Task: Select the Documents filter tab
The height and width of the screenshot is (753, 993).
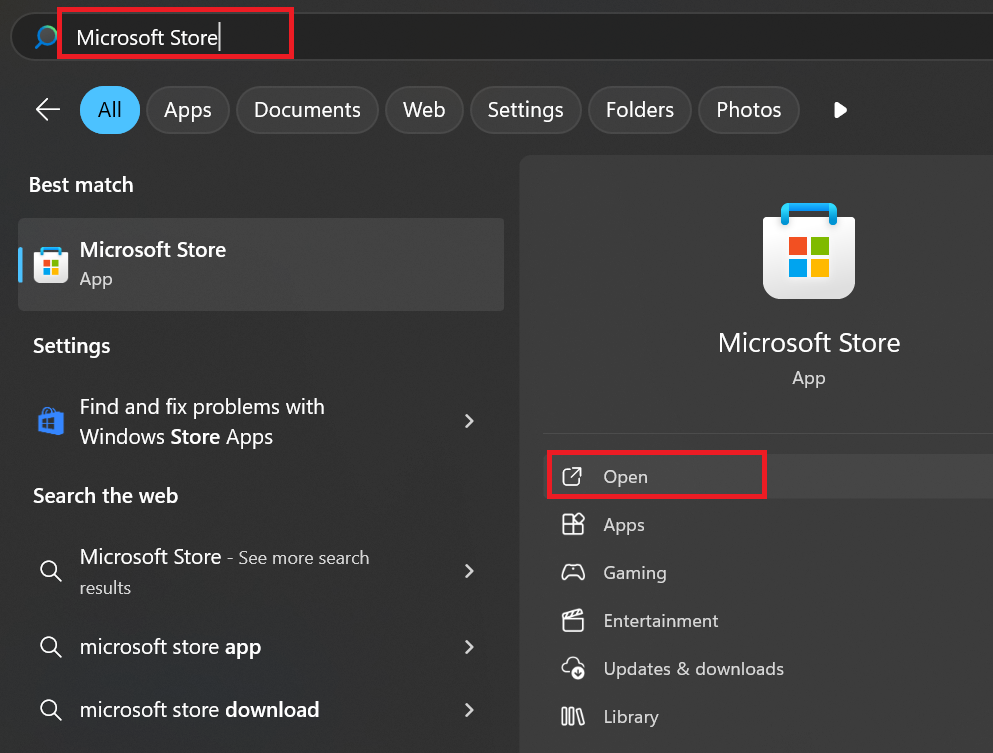Action: (307, 110)
